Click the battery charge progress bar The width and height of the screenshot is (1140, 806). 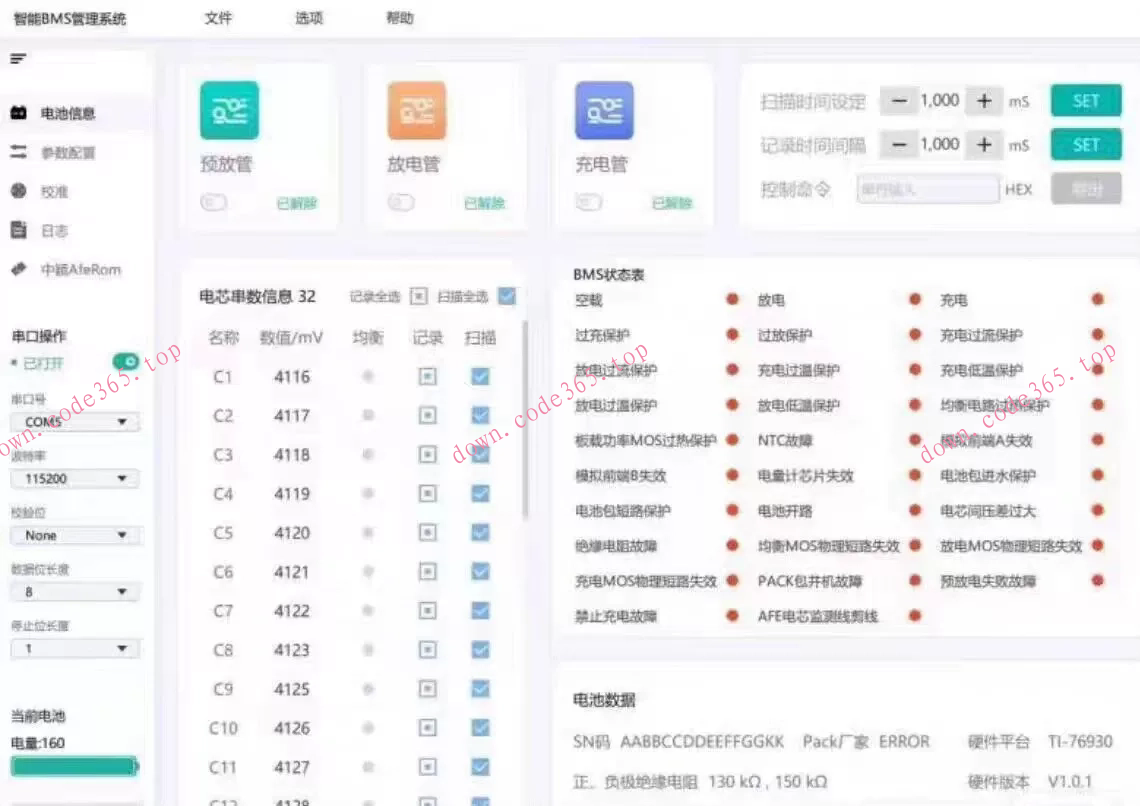click(74, 765)
